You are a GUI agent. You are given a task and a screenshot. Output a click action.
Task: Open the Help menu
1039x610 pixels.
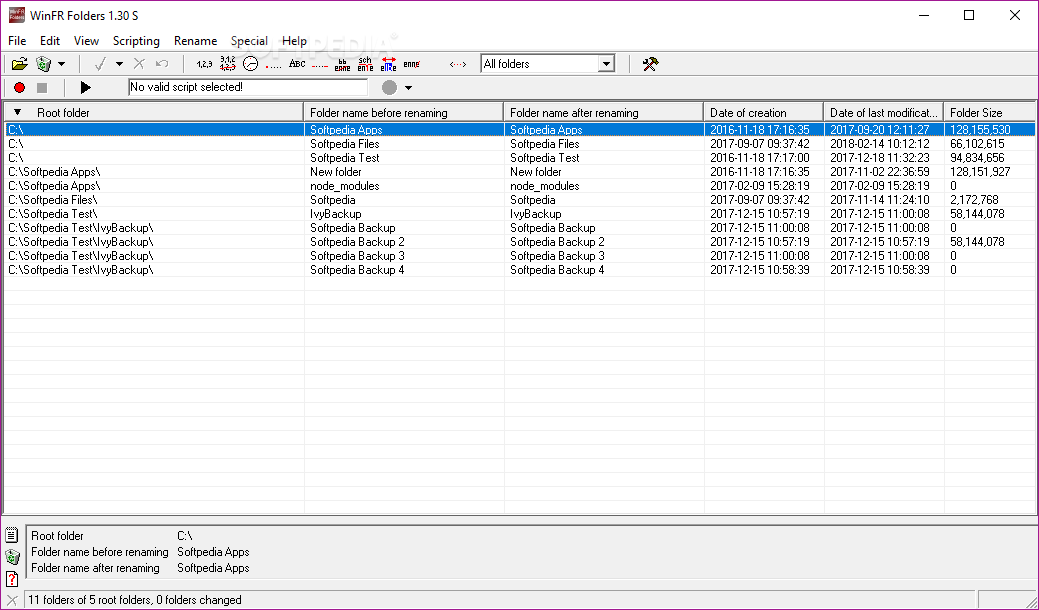click(294, 41)
